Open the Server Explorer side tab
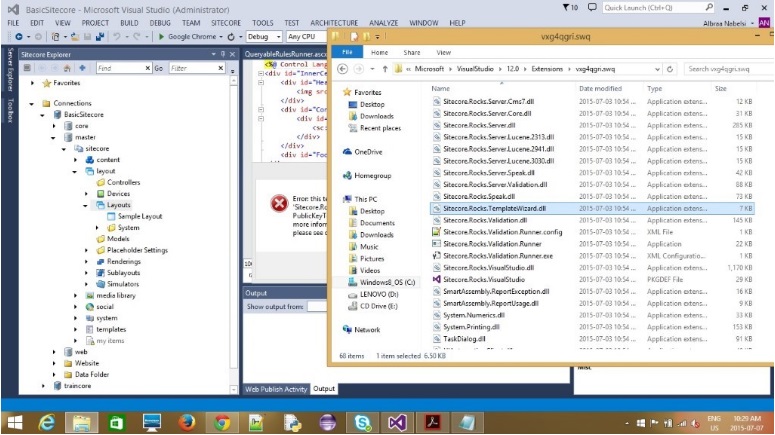775x435 pixels. point(9,70)
